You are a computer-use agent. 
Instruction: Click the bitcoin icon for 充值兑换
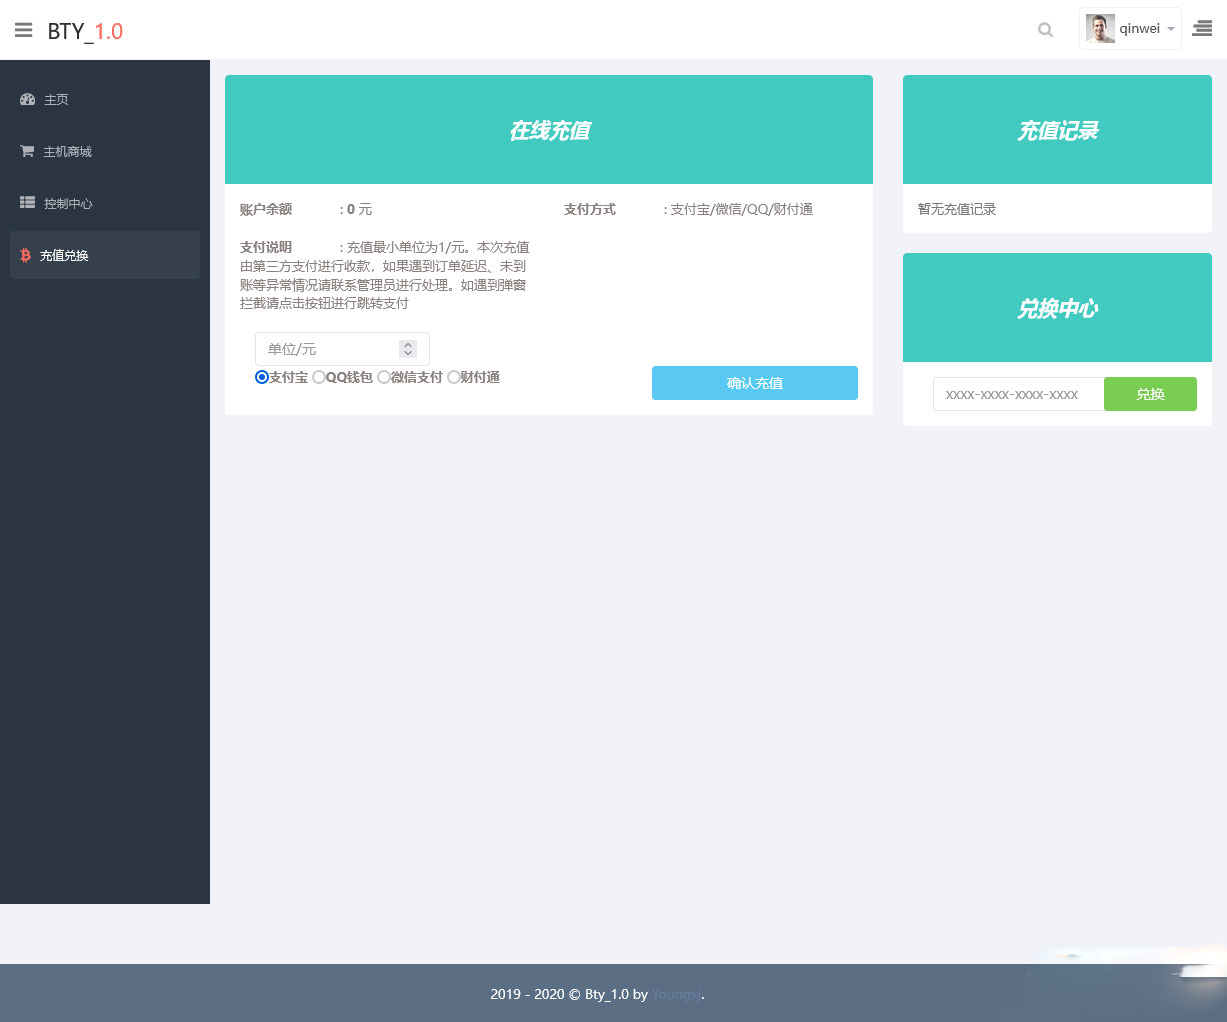[x=25, y=255]
